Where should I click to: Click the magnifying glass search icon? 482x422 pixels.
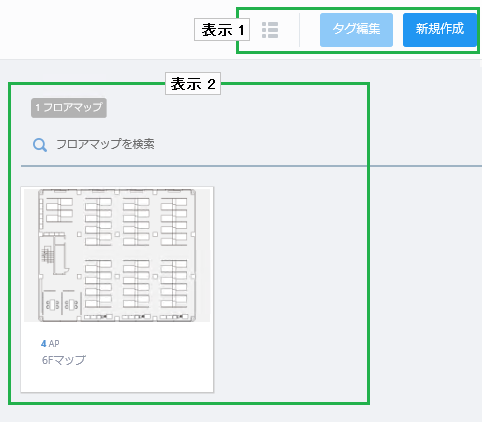pos(40,145)
